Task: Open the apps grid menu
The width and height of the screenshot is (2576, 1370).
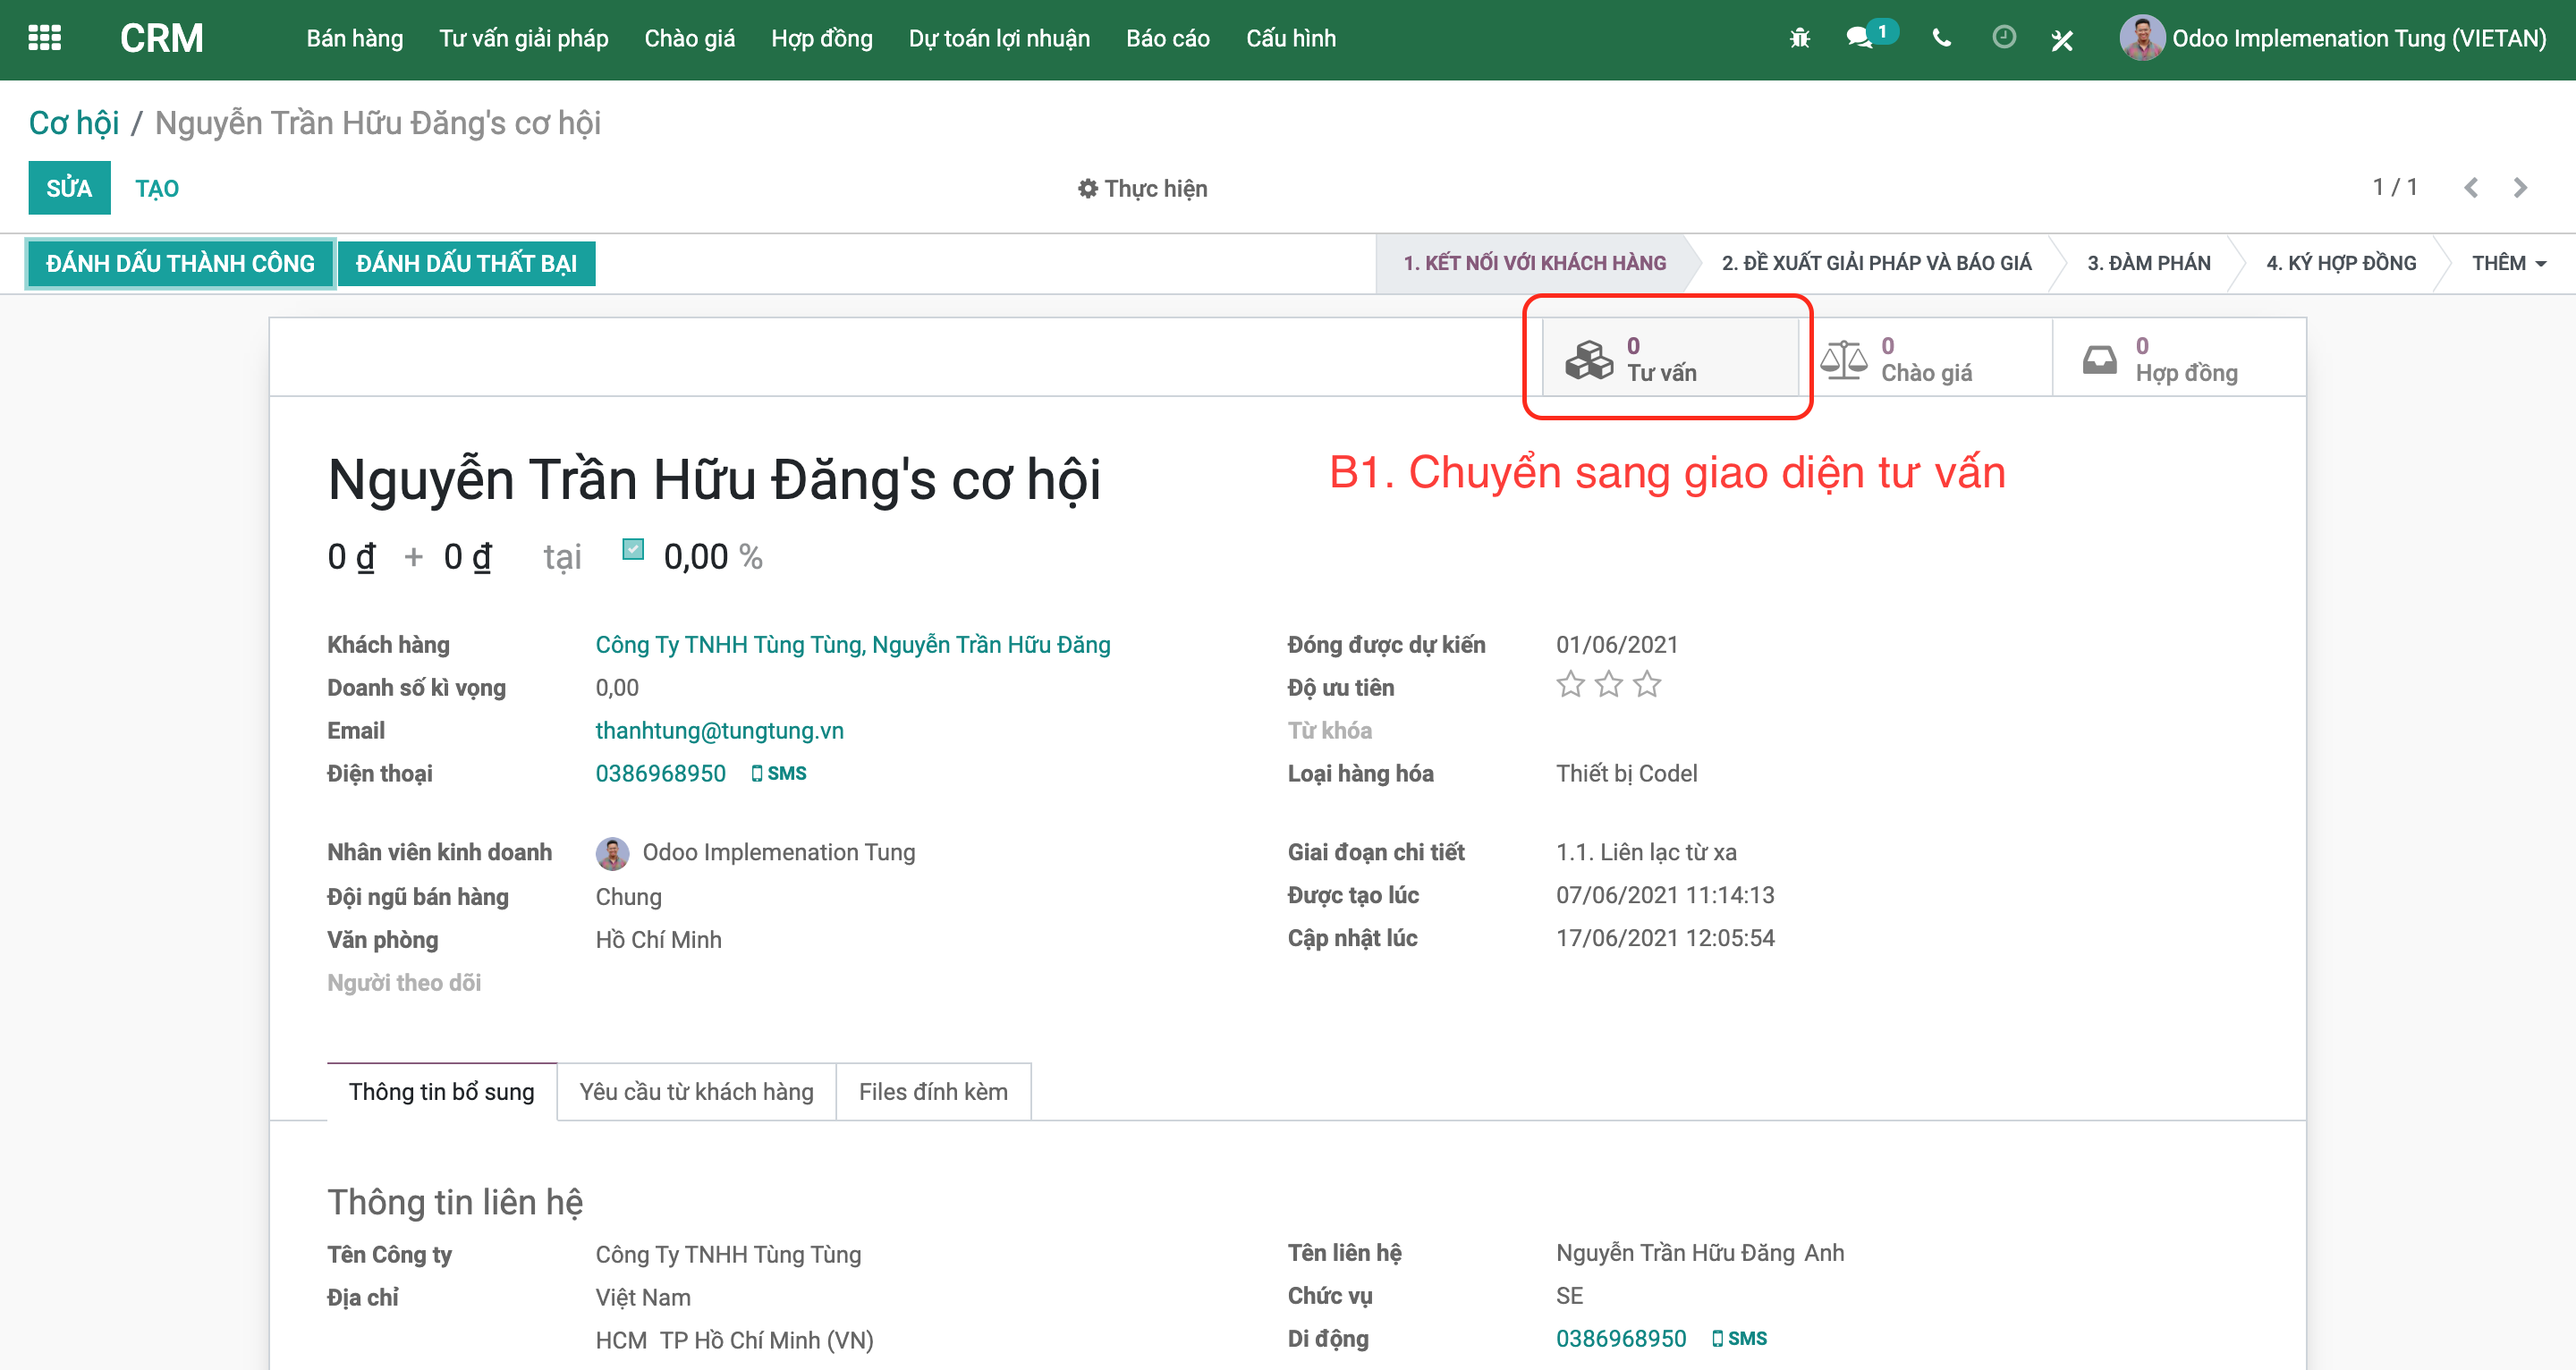Action: tap(44, 38)
